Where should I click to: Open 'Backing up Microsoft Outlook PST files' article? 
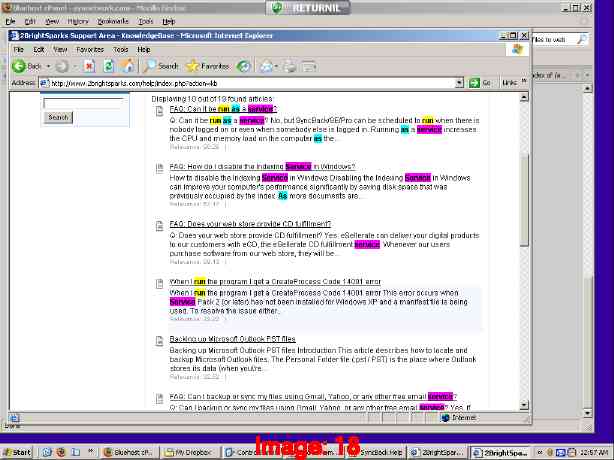233,339
